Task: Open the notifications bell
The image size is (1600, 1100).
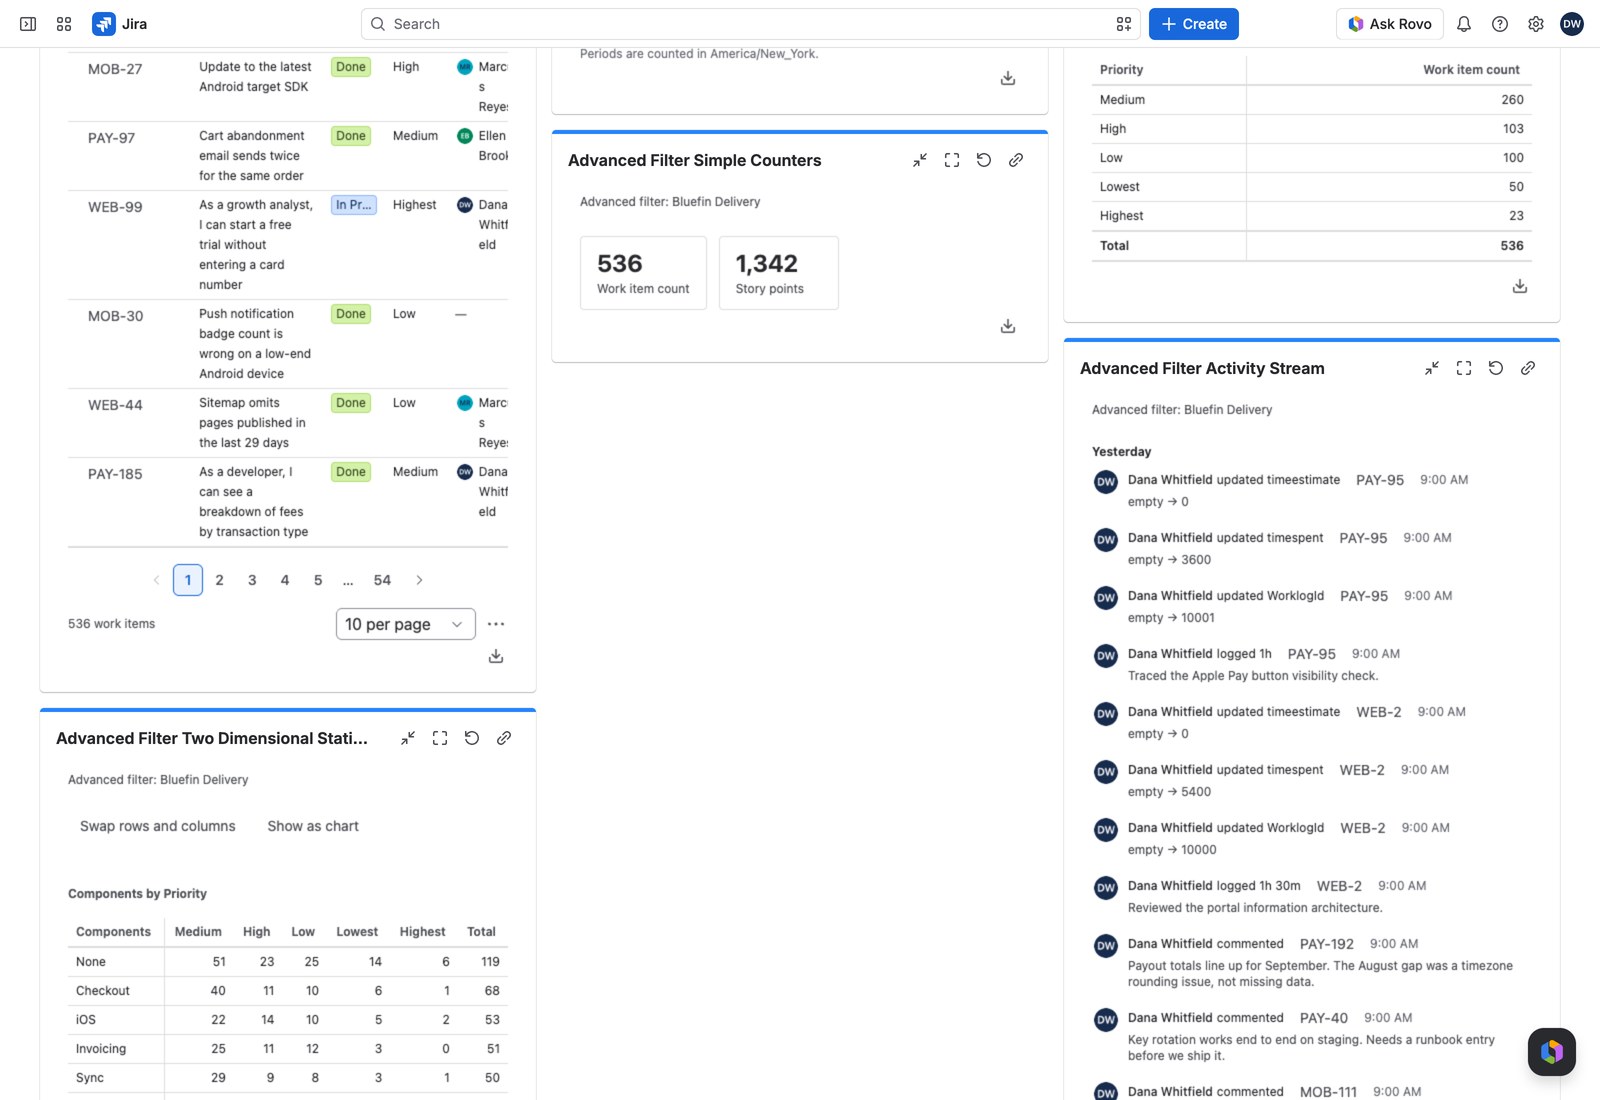Action: [x=1464, y=24]
